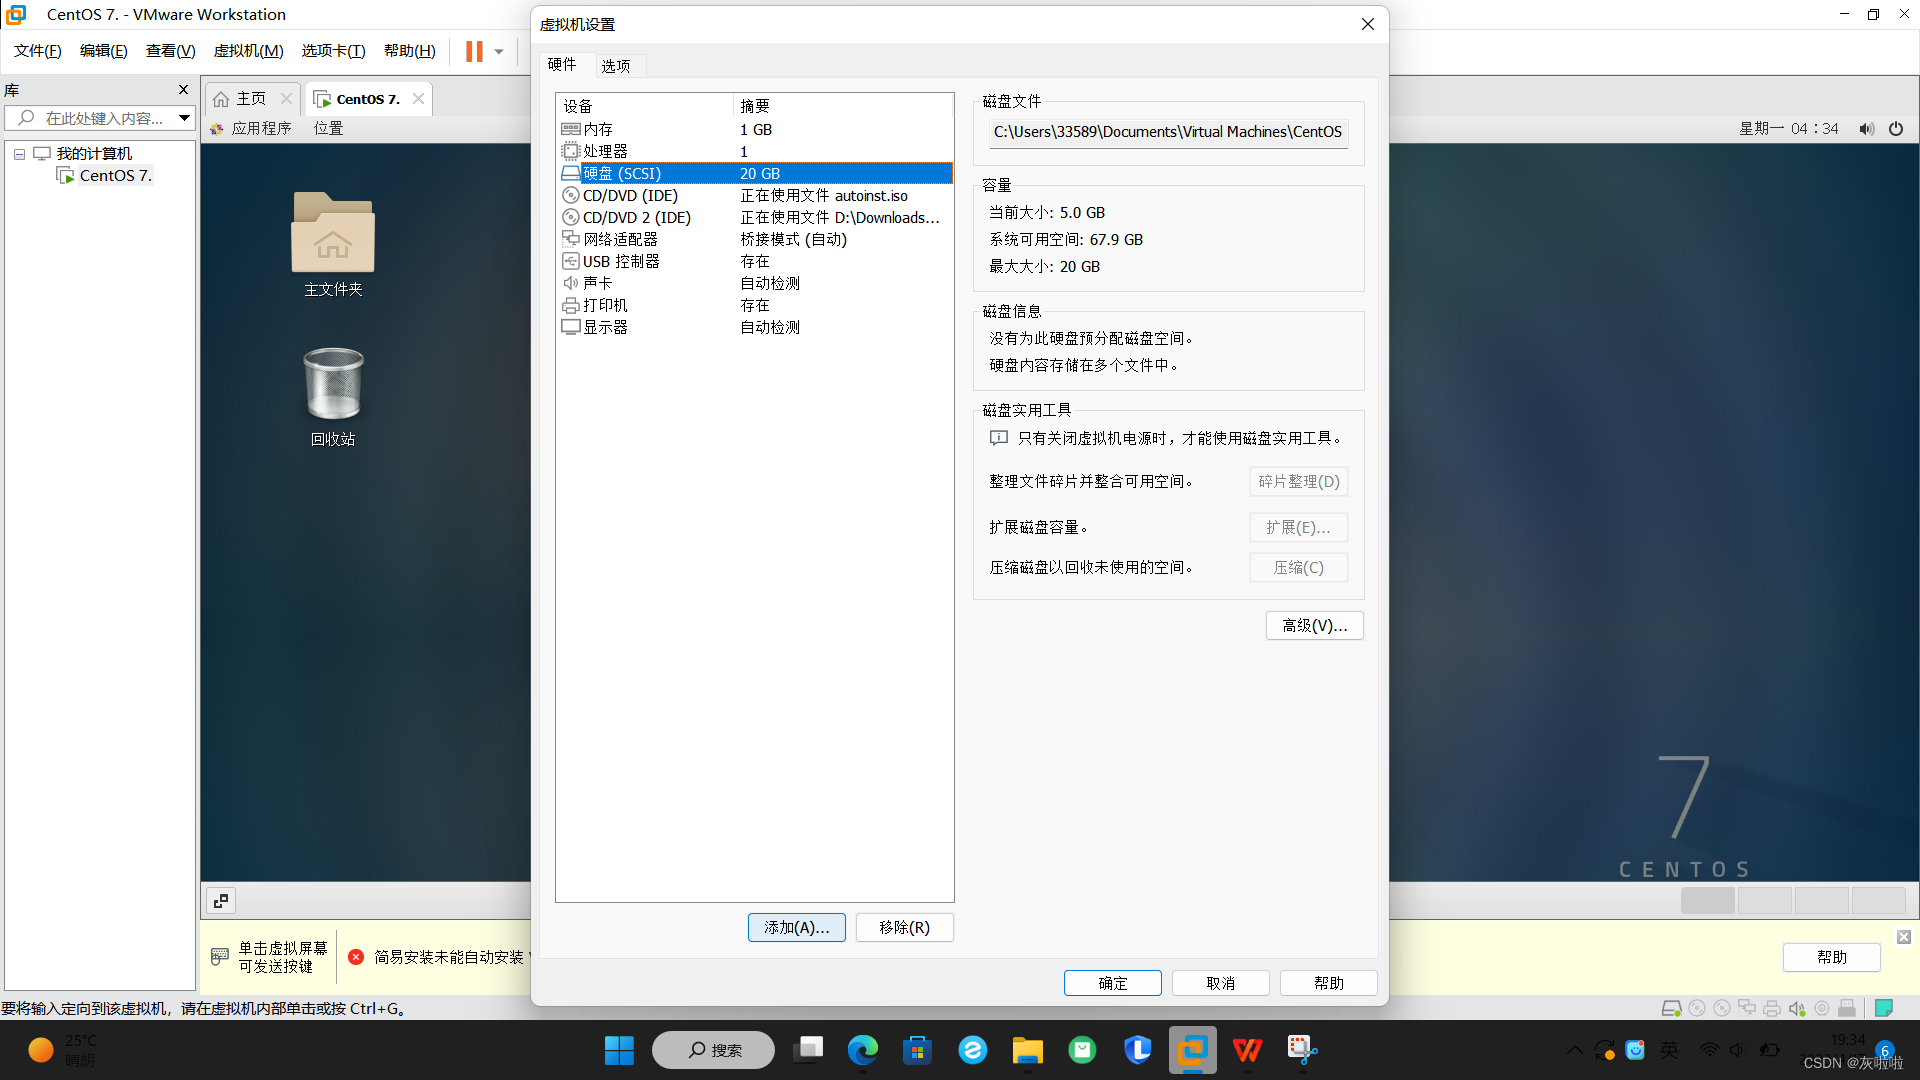
Task: Click the 确定 OK button
Action: click(x=1112, y=984)
